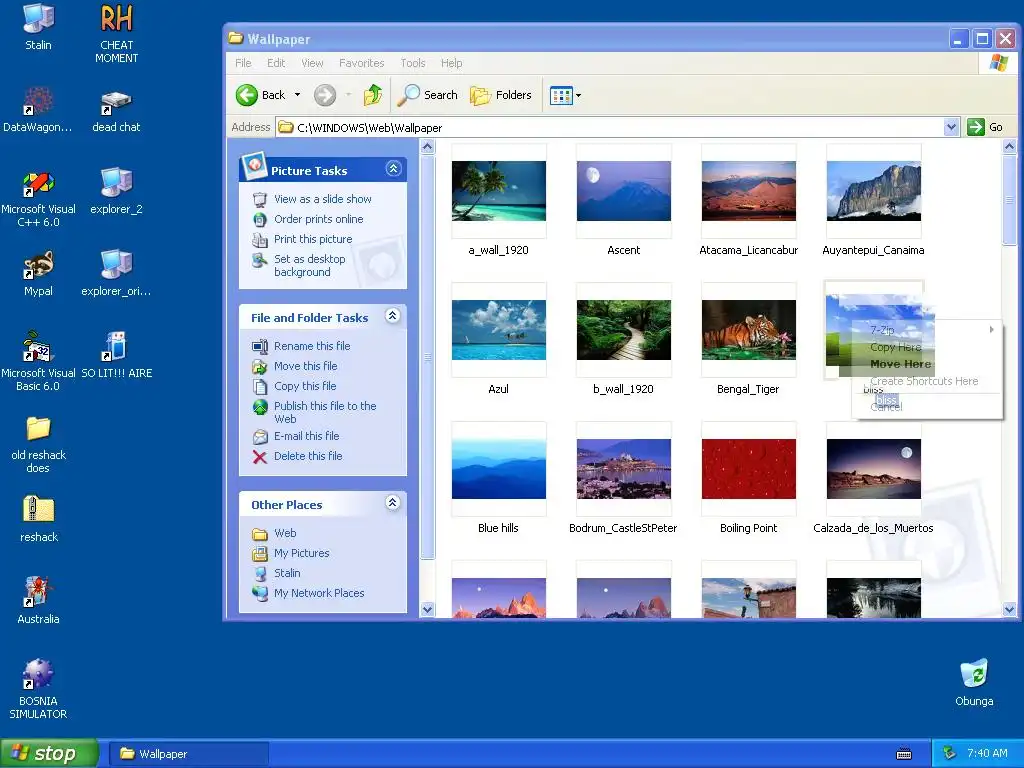Click task pane scroll up arrow
The image size is (1024, 768).
pyautogui.click(x=427, y=147)
